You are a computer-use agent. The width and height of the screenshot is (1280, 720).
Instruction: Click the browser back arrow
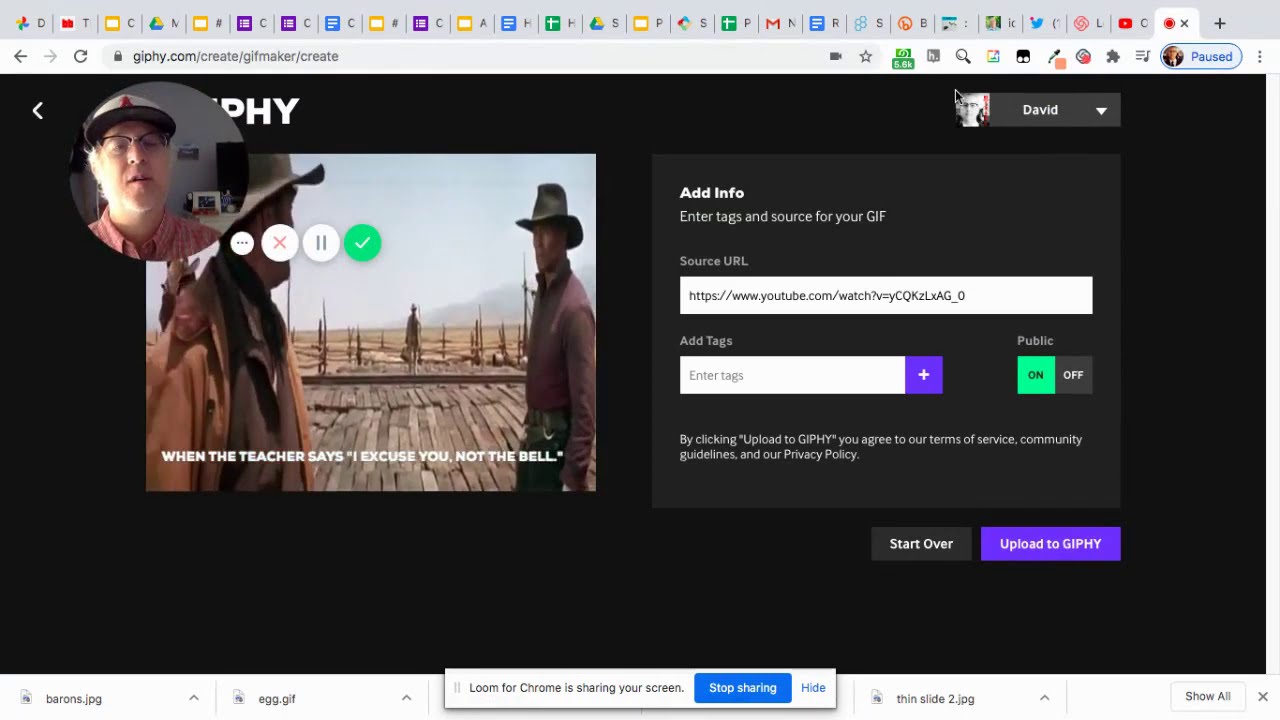tap(21, 57)
